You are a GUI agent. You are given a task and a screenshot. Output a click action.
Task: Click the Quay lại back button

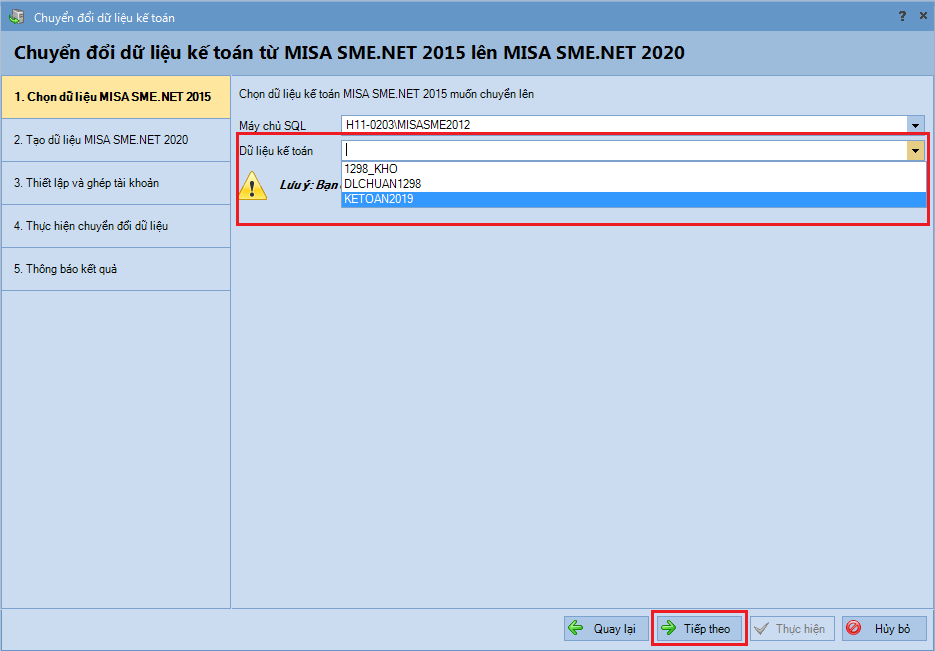[x=606, y=628]
